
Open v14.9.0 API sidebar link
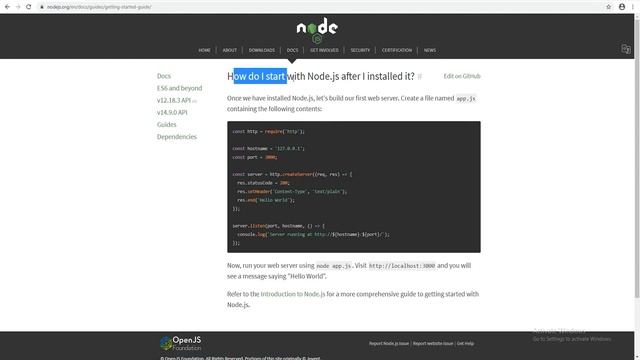coord(172,112)
